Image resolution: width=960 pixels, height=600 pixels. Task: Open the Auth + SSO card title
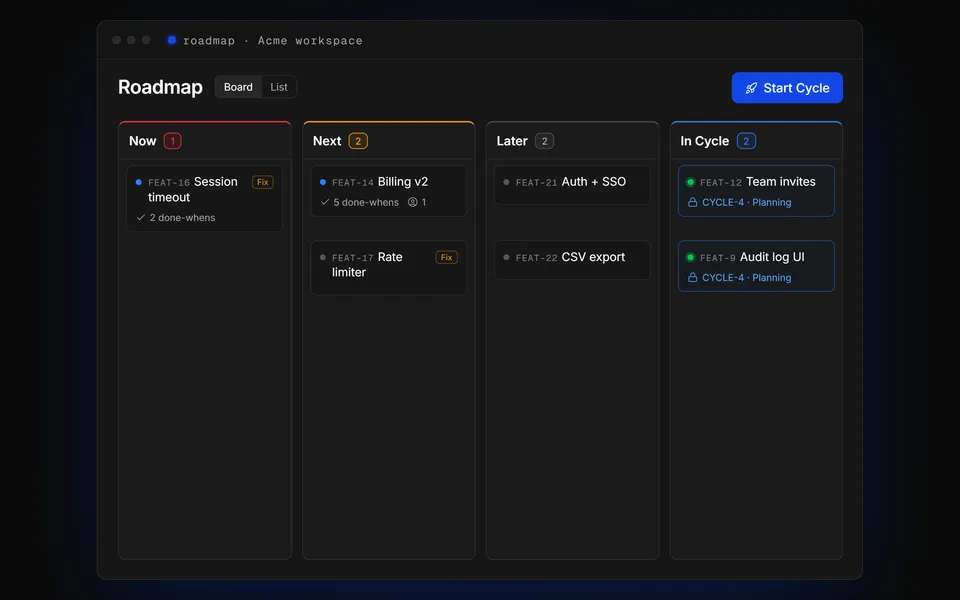594,182
